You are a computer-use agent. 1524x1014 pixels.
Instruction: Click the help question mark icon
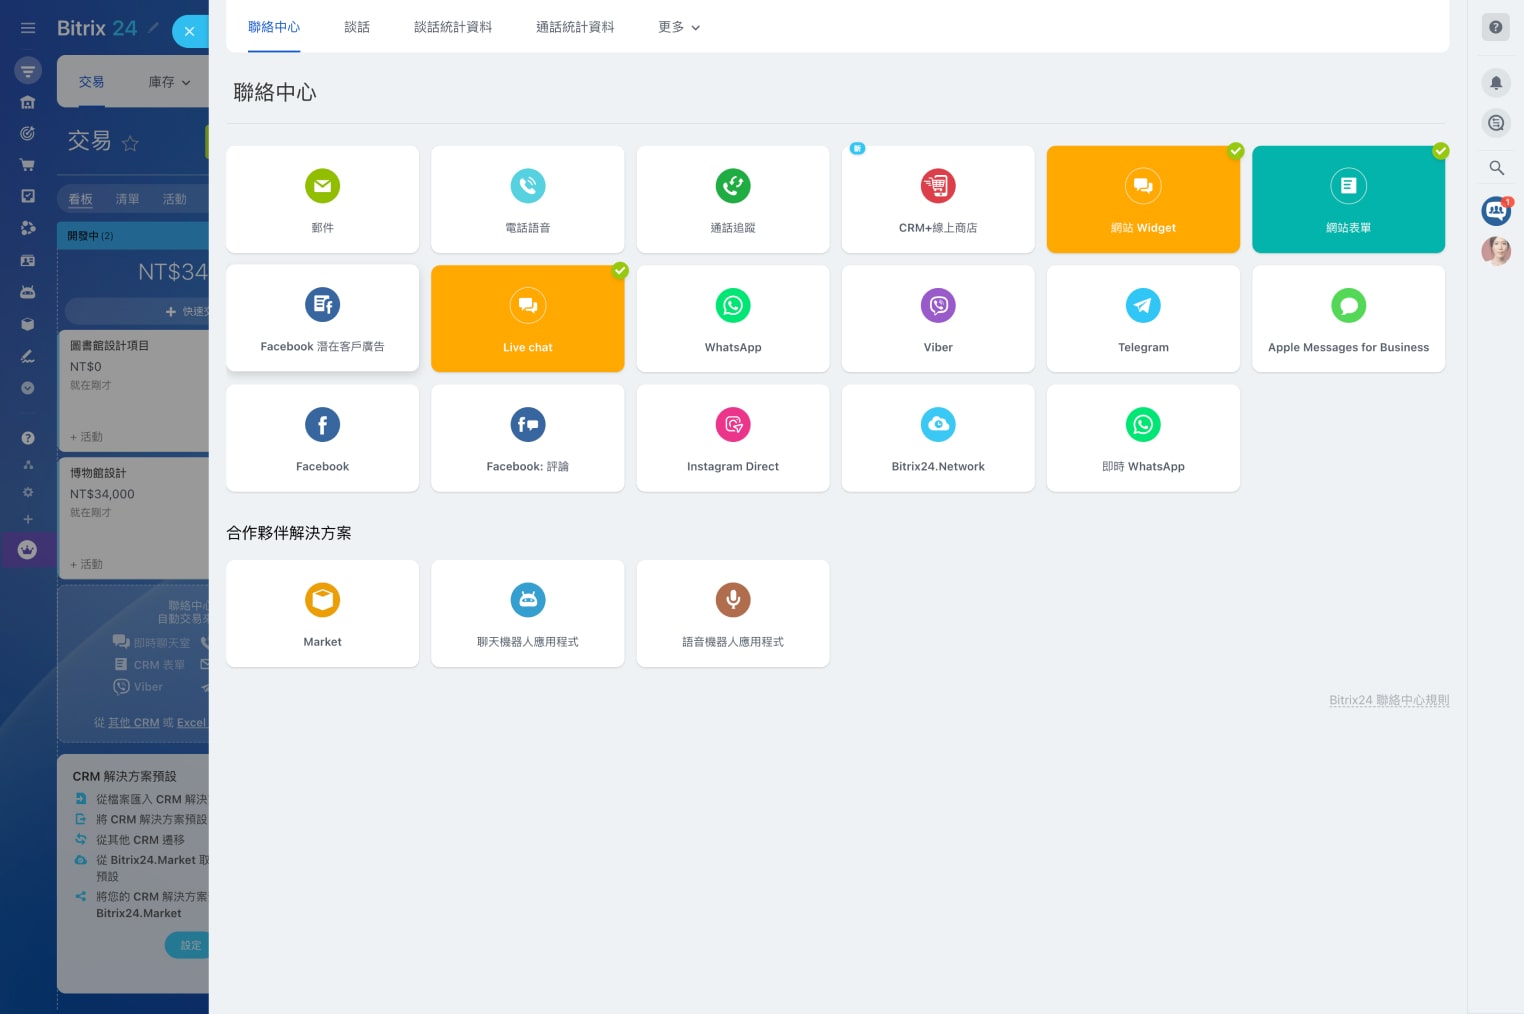[x=1495, y=27]
